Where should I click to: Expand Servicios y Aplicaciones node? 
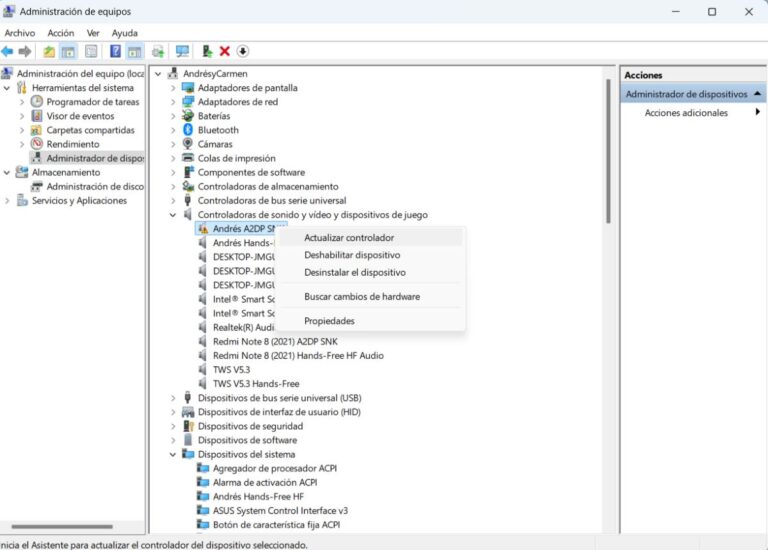click(8, 200)
